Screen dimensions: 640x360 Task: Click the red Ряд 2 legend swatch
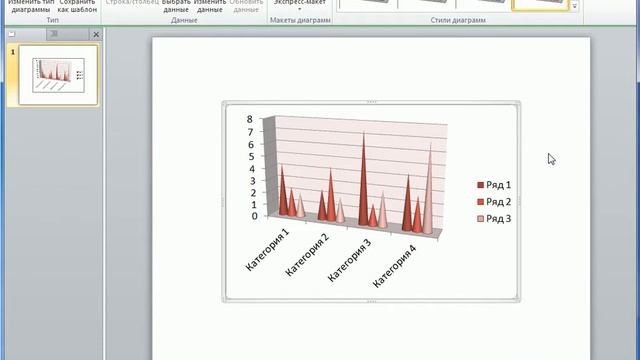(x=480, y=202)
